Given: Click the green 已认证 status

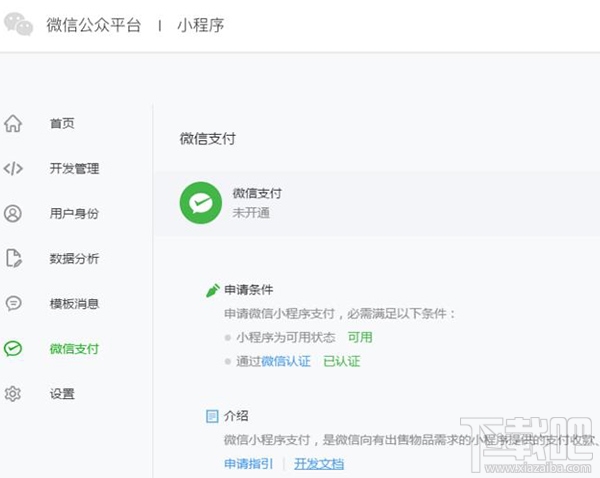Looking at the screenshot, I should (342, 361).
